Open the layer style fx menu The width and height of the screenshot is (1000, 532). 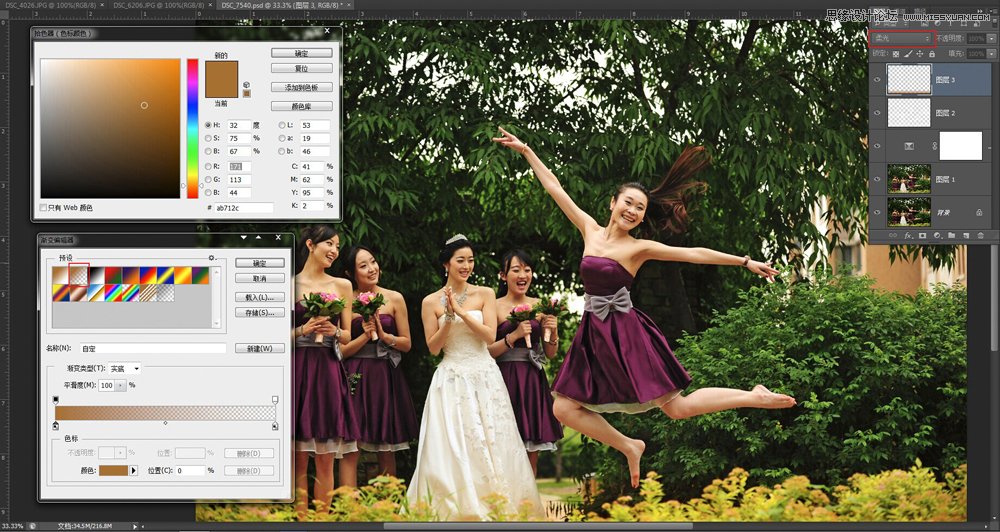tap(908, 235)
